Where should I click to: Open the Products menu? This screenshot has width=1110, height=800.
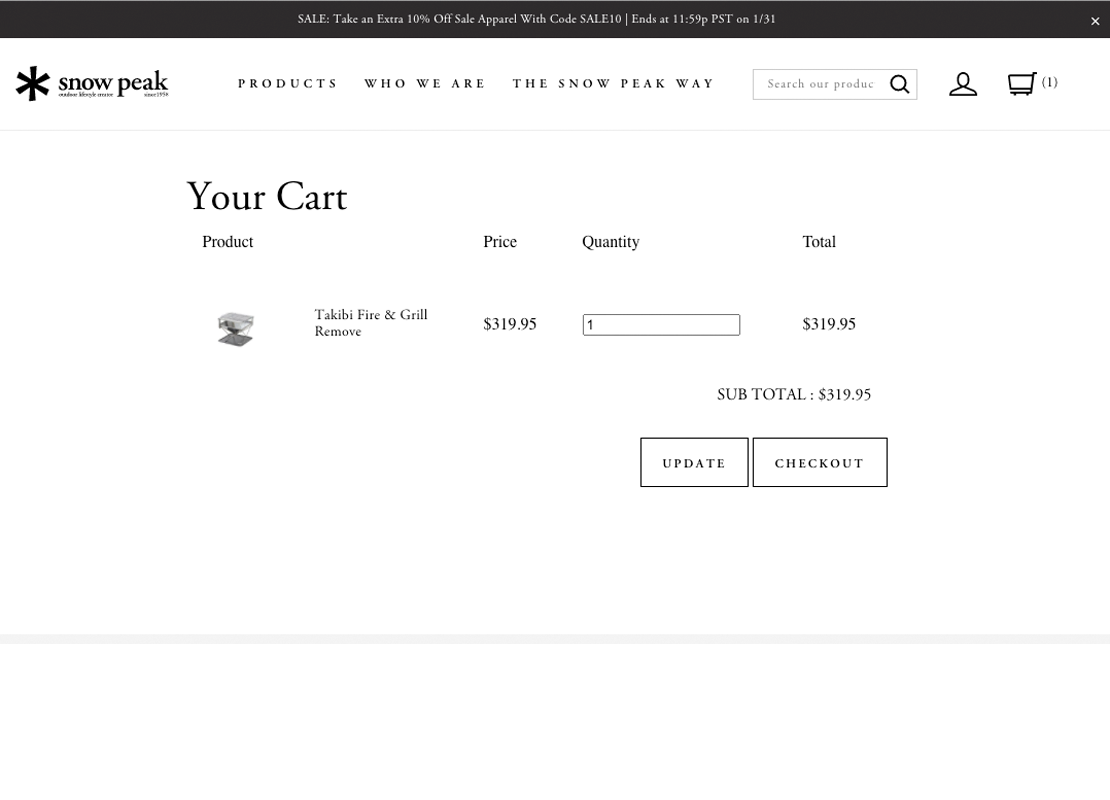288,84
